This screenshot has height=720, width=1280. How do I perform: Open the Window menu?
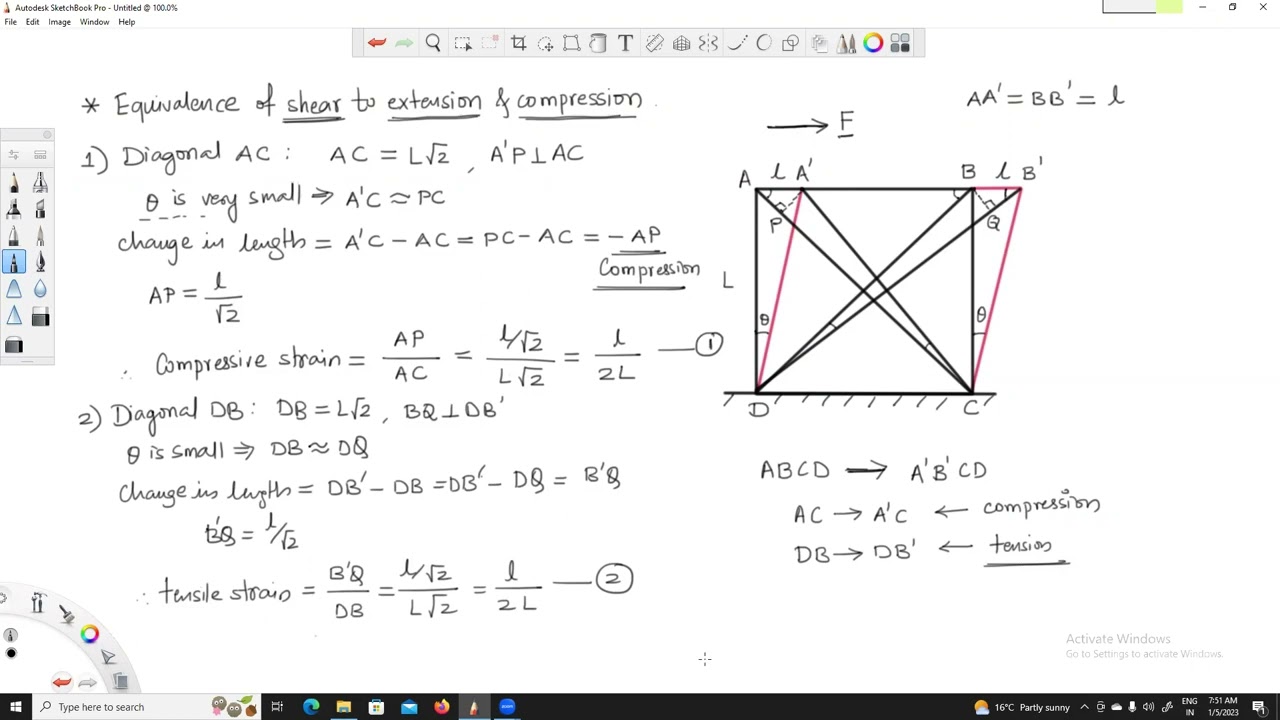click(94, 22)
